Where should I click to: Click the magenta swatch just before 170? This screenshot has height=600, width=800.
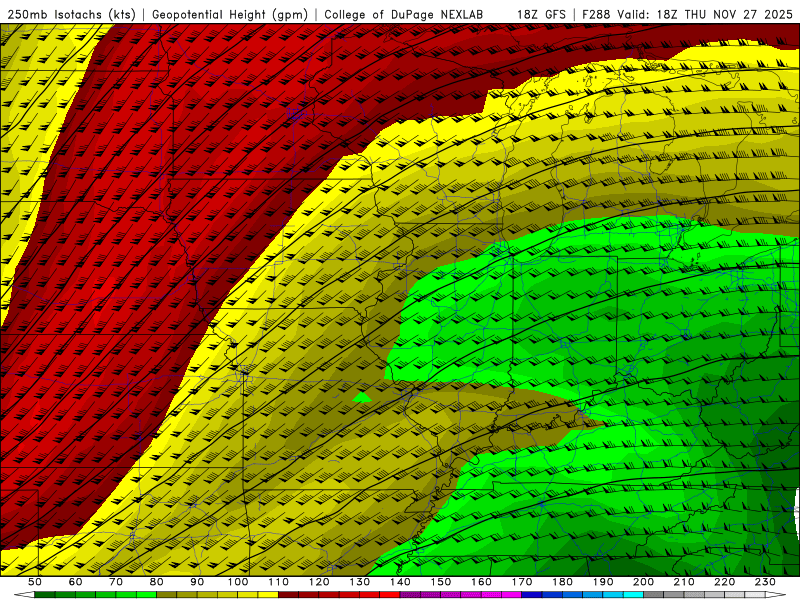511,594
